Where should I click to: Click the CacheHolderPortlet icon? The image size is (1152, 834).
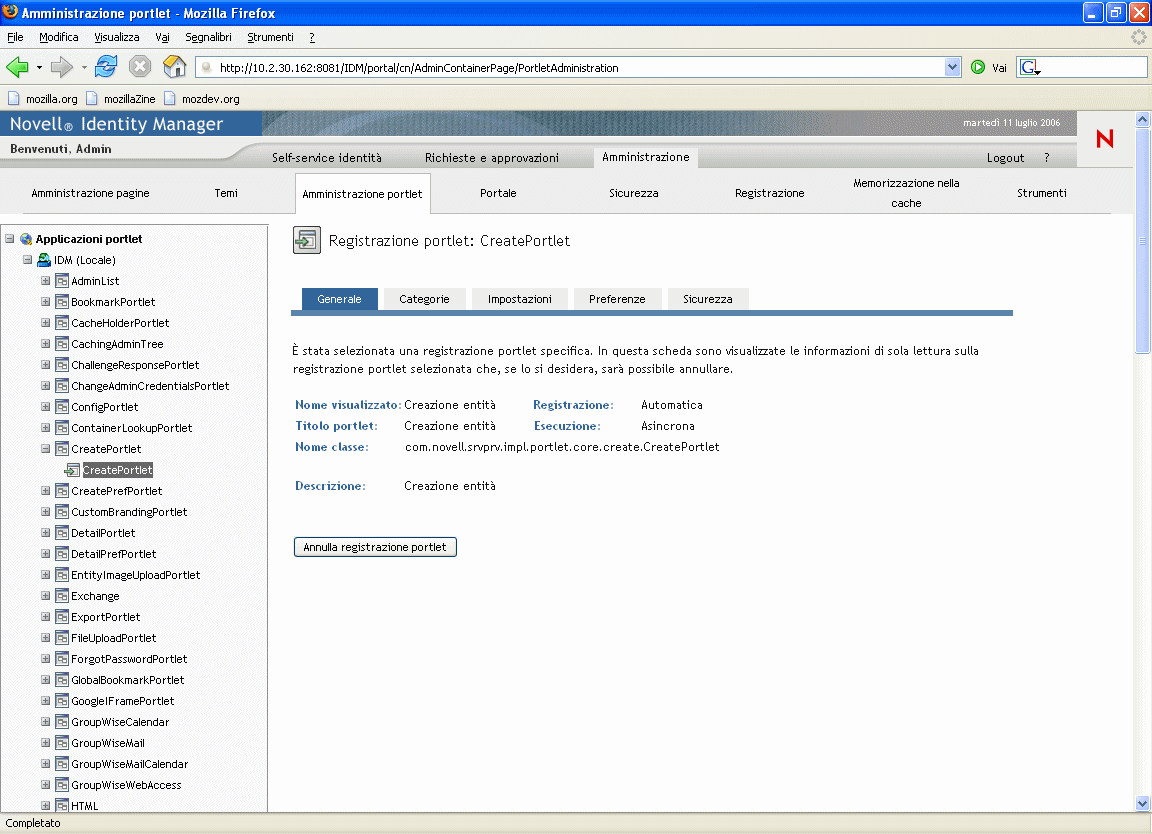coord(62,323)
